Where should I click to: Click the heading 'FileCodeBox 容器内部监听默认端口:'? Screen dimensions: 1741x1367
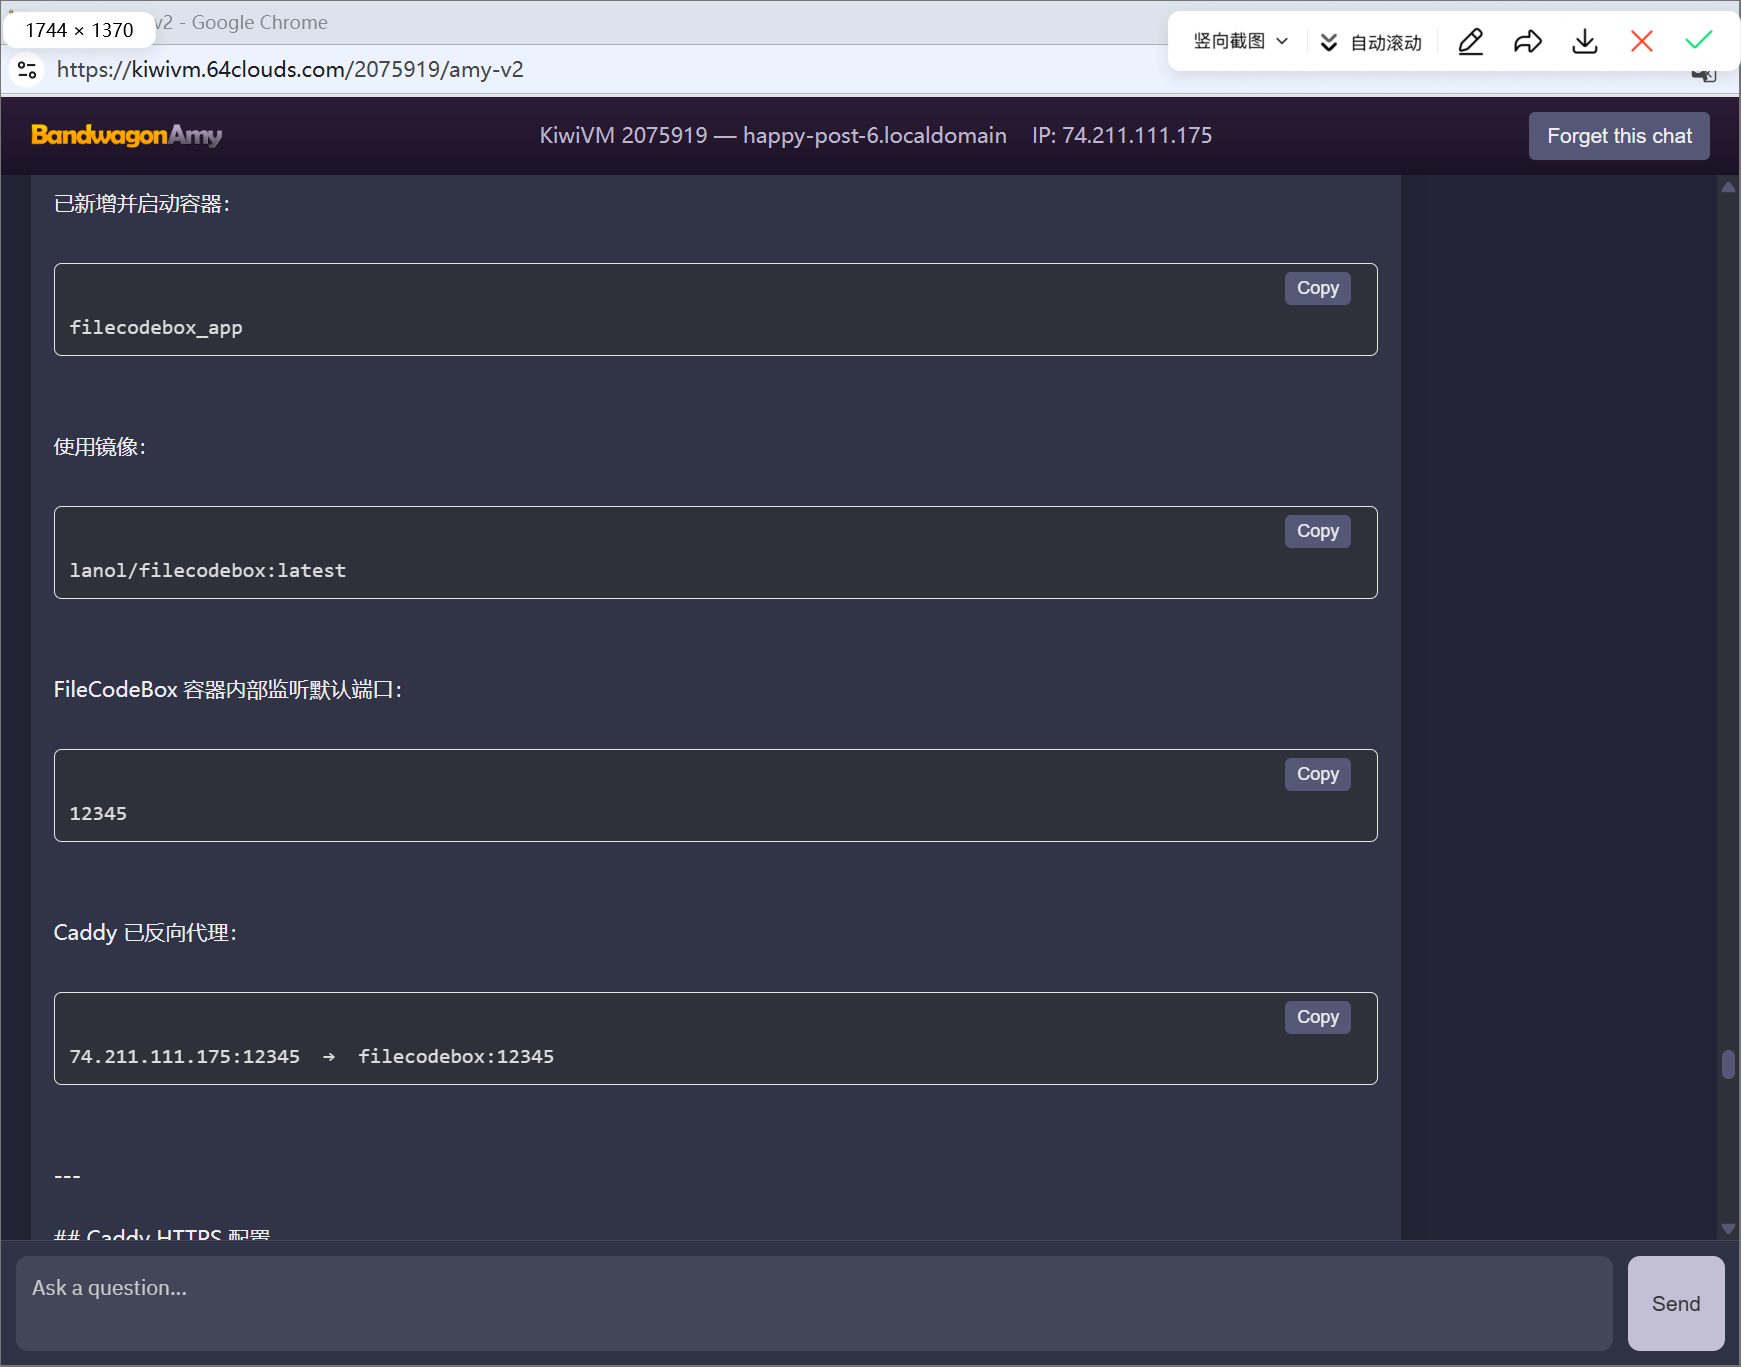(x=228, y=690)
